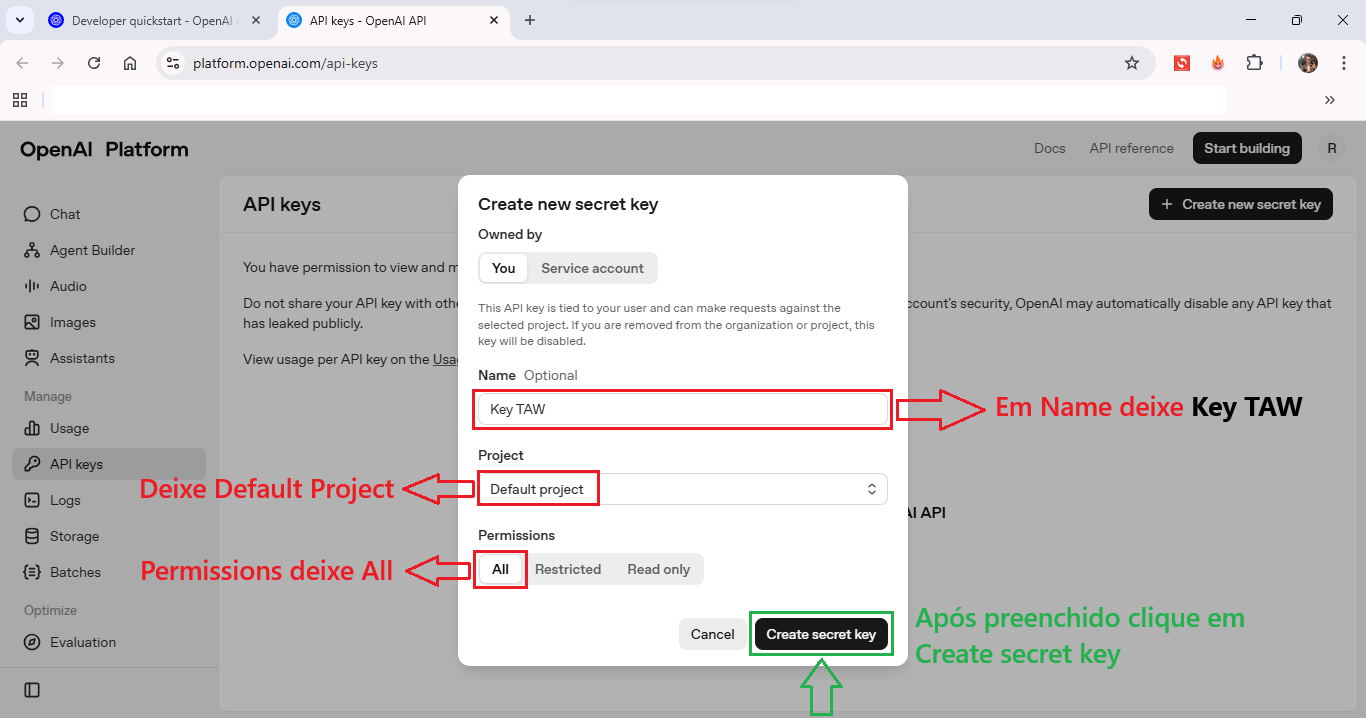
Task: Click the Assistants robot icon
Action: (32, 358)
